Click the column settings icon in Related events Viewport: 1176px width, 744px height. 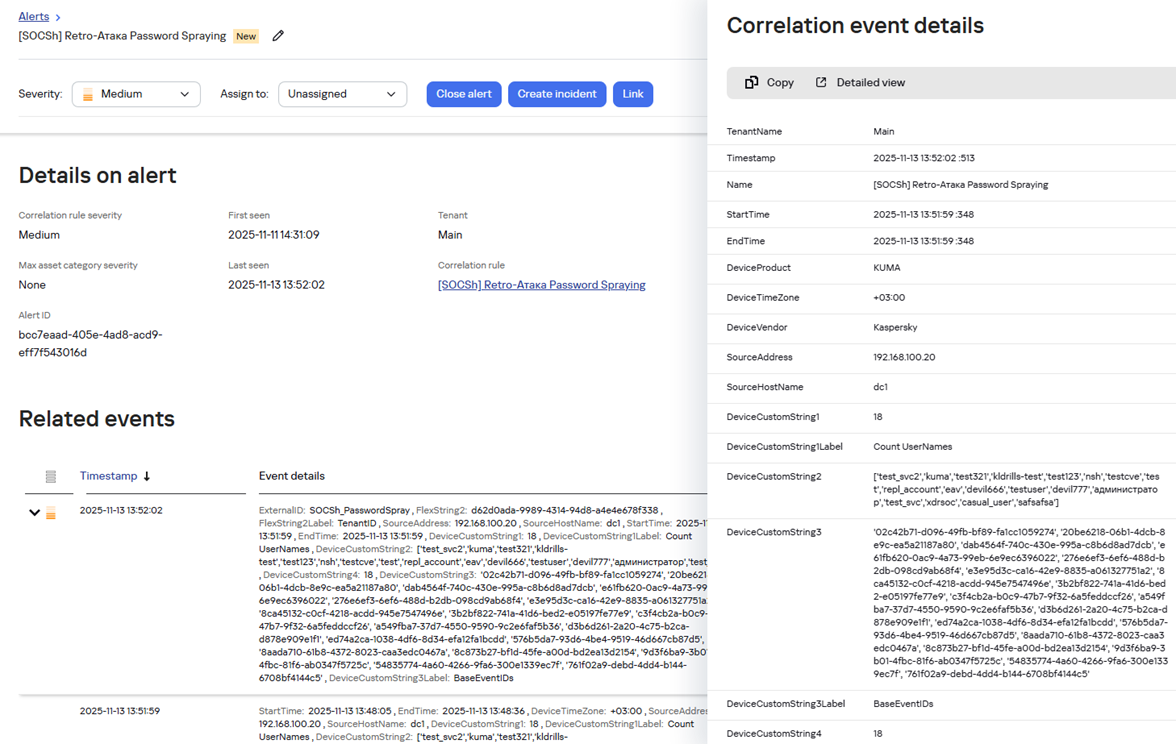[50, 476]
